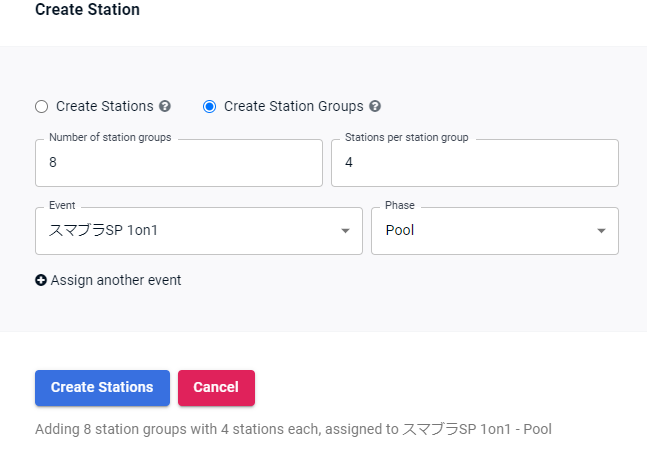Focus the Number of station groups field
Viewport: 647px width, 457px height.
pyautogui.click(x=178, y=163)
